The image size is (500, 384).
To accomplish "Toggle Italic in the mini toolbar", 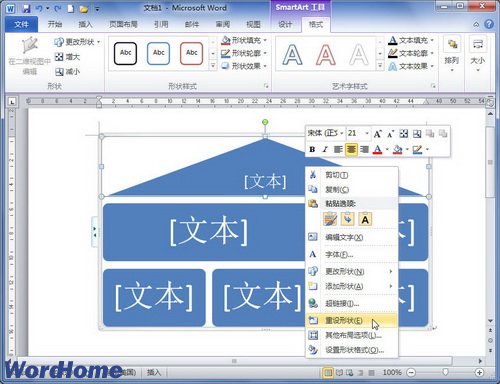I will coord(325,149).
